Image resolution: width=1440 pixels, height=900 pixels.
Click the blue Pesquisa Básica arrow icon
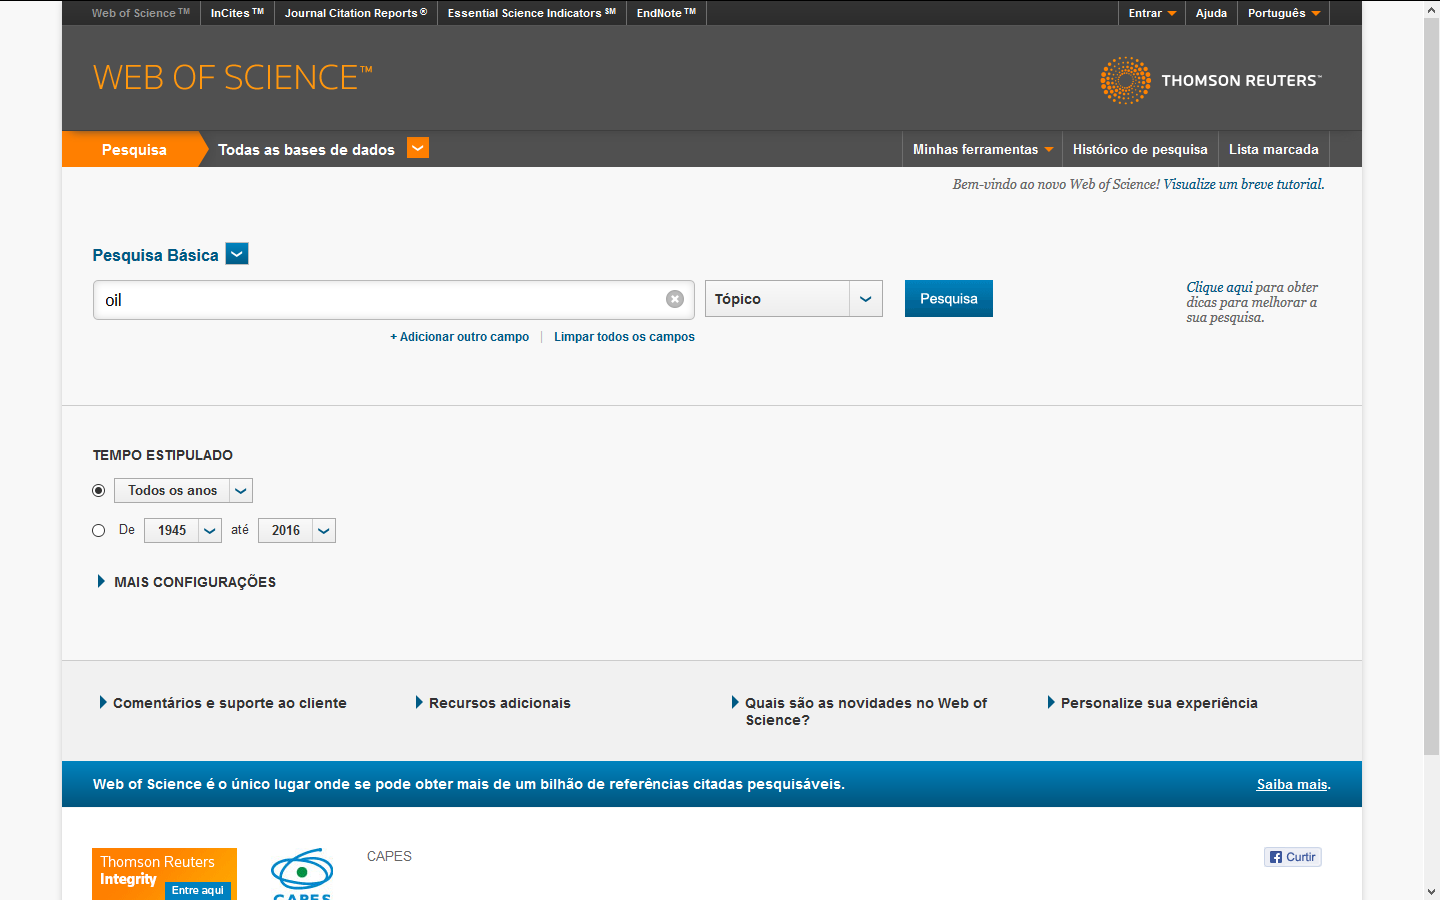point(237,254)
